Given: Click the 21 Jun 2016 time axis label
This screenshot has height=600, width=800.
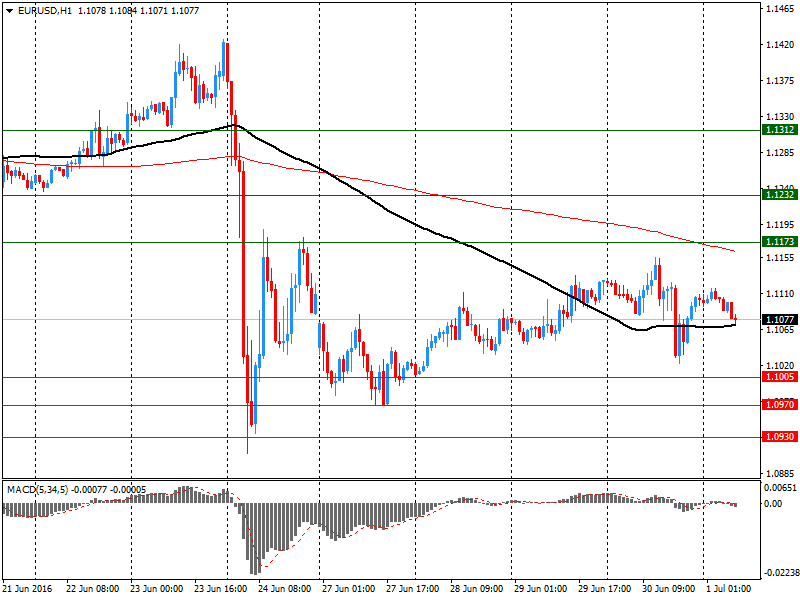Looking at the screenshot, I should click(28, 589).
